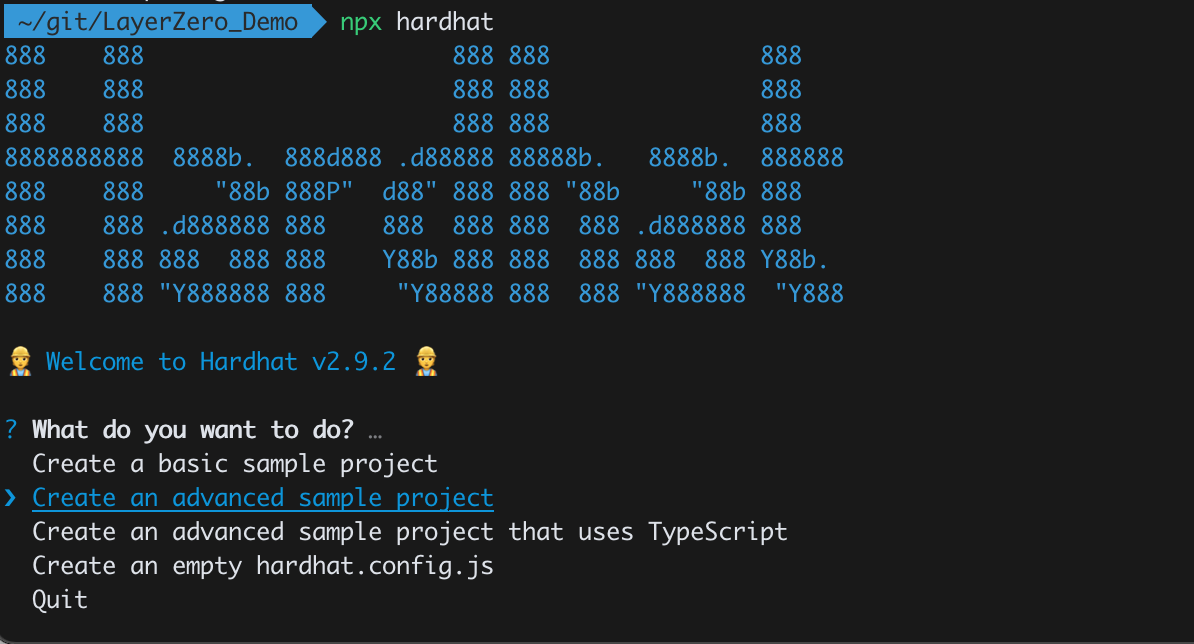Select advanced sample project that uses TypeScript

pyautogui.click(x=410, y=532)
